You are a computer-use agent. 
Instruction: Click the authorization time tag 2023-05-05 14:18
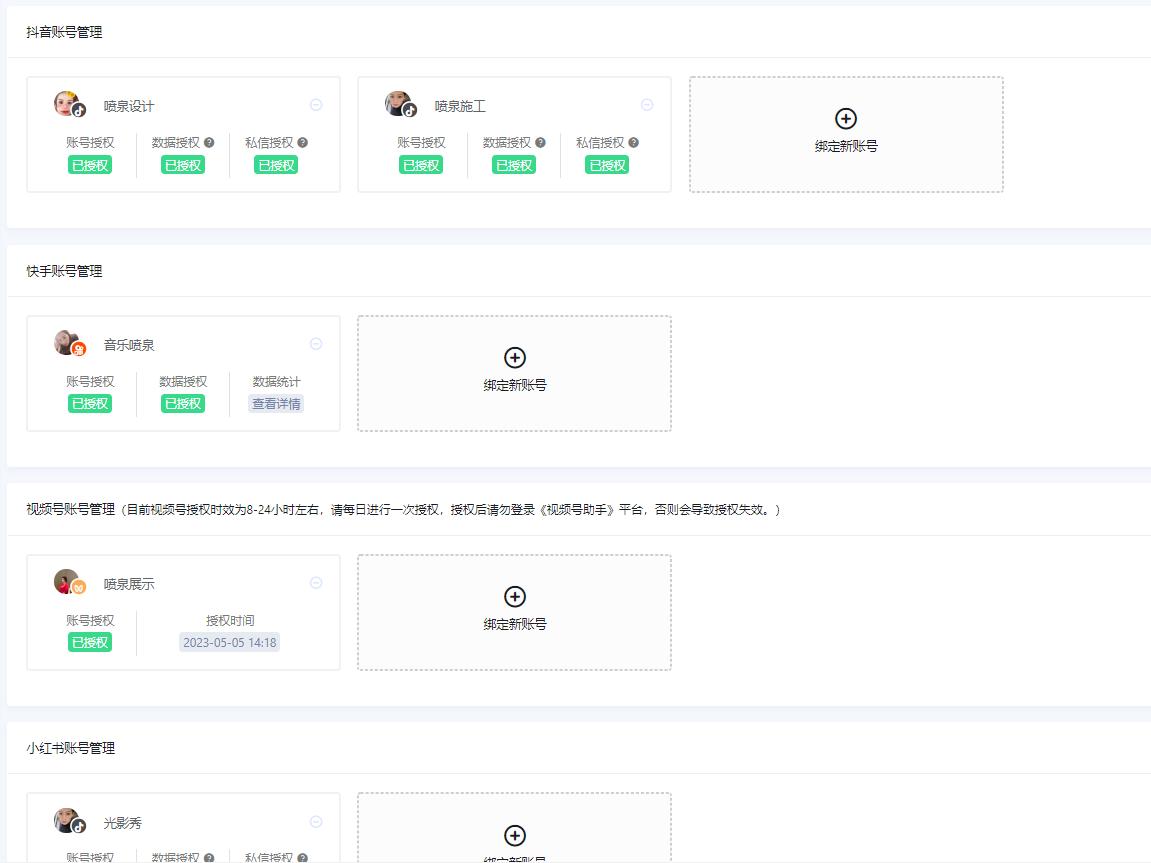pyautogui.click(x=230, y=642)
